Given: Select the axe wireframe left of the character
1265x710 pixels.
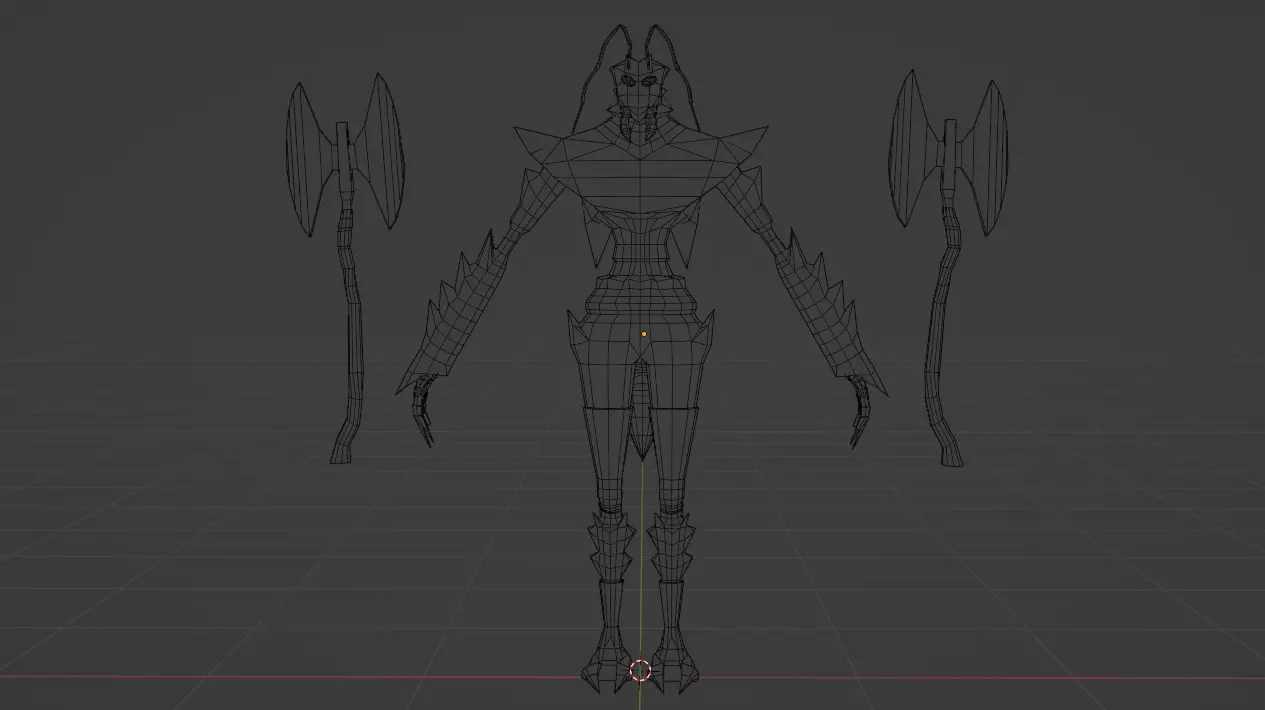Looking at the screenshot, I should coord(346,268).
